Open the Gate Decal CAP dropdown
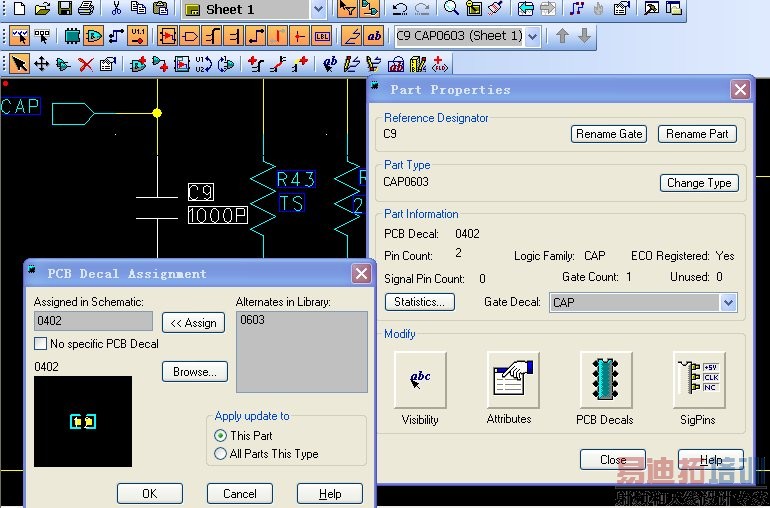770x508 pixels. pos(728,303)
